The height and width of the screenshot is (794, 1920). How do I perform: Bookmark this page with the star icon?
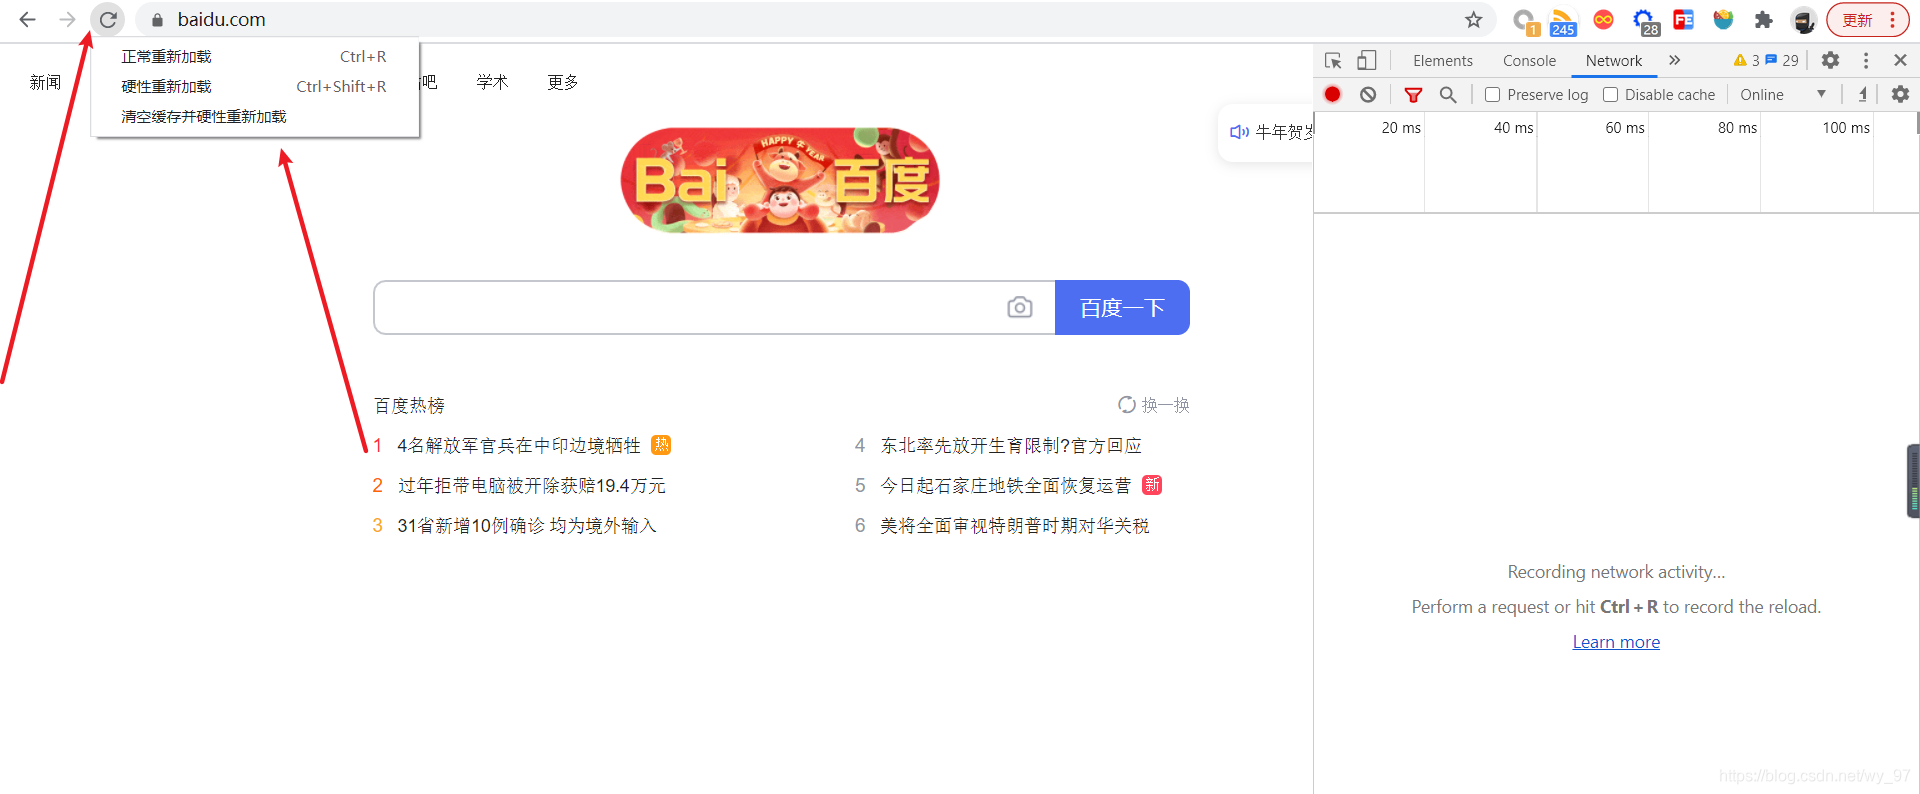[x=1474, y=19]
